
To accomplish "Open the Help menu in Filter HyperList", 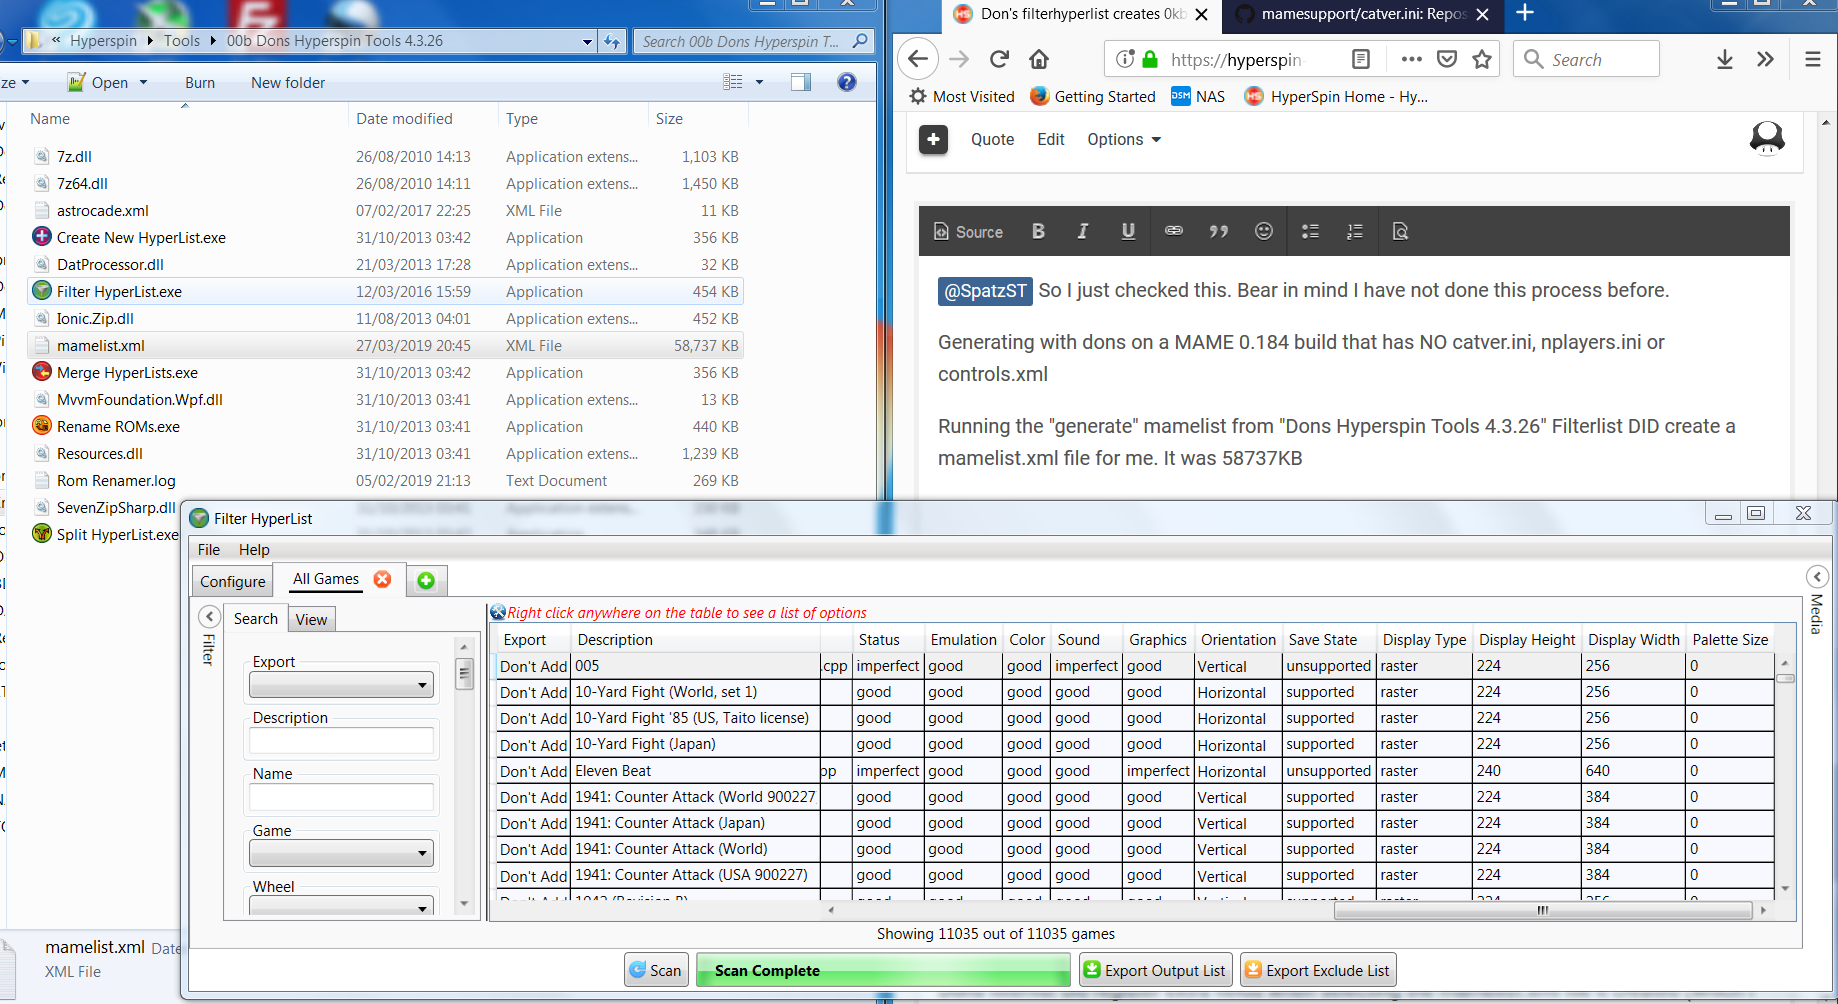I will (254, 549).
